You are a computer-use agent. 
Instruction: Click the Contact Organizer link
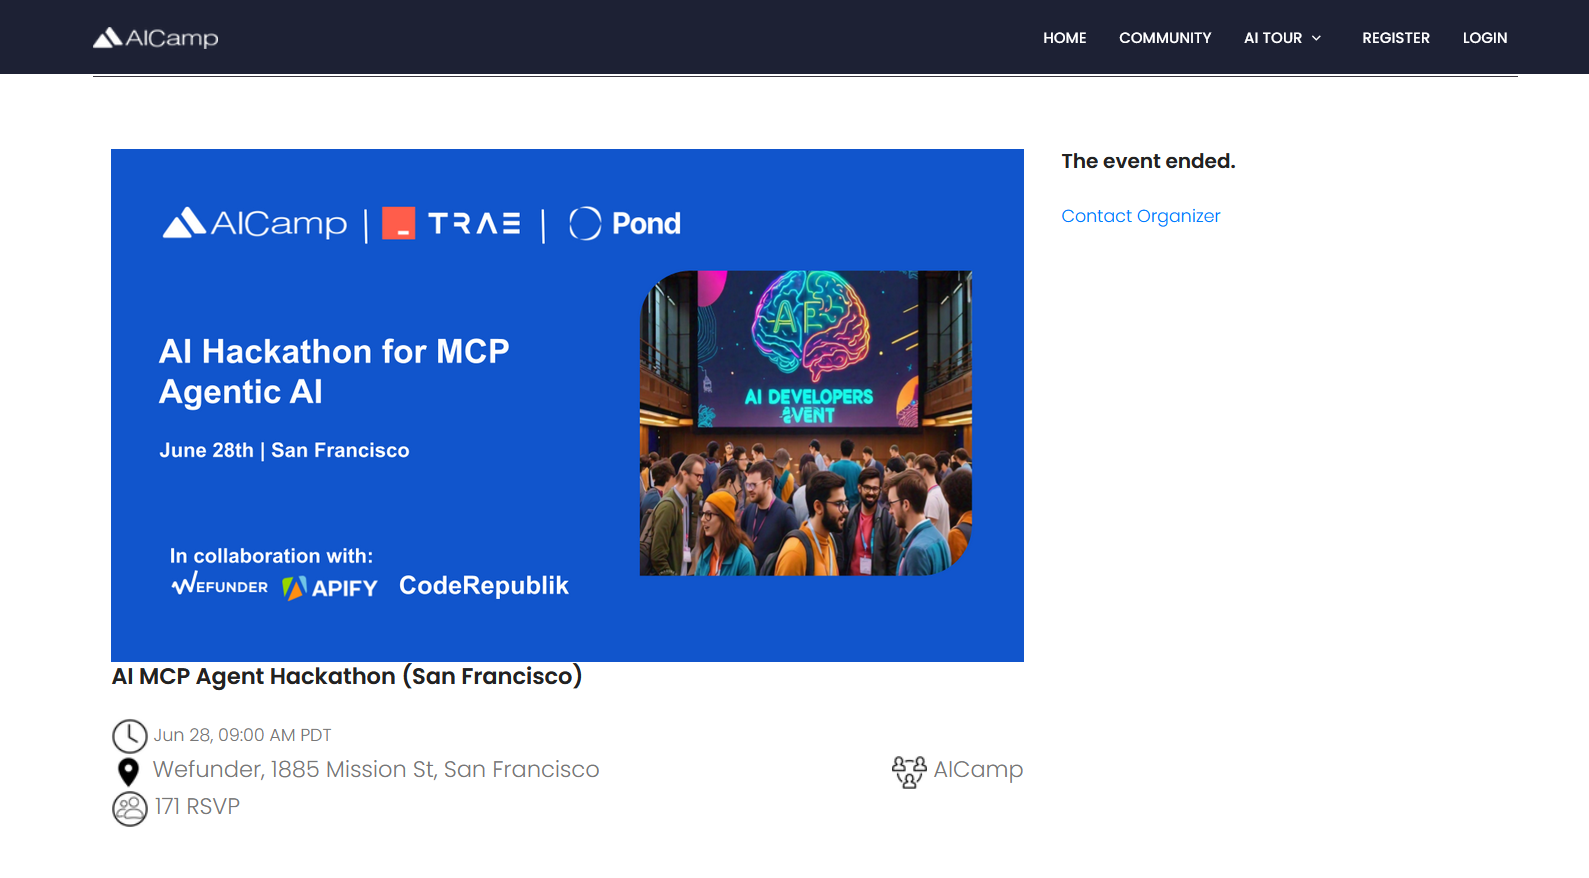coord(1140,216)
